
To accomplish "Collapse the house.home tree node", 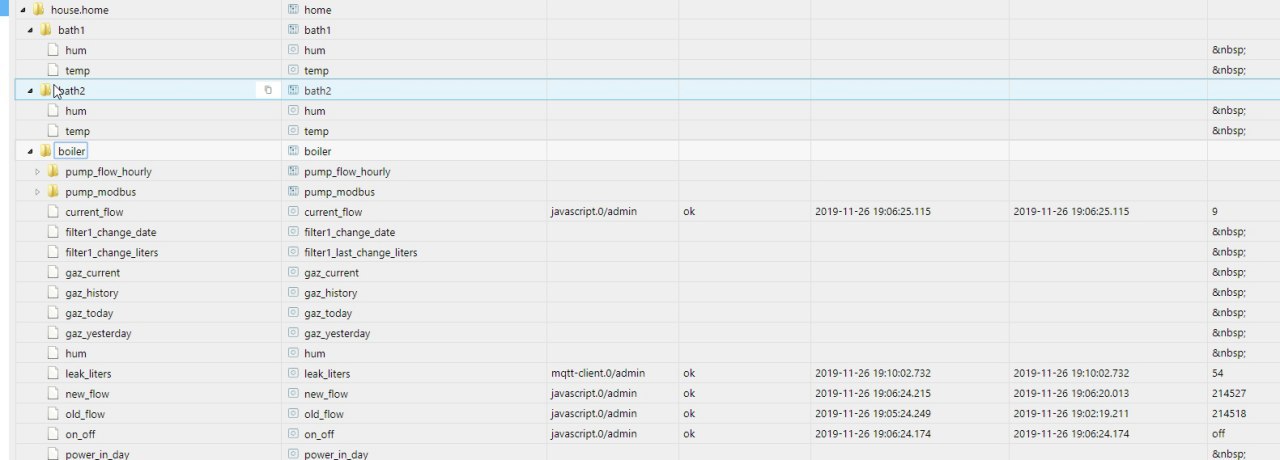I will pyautogui.click(x=23, y=10).
